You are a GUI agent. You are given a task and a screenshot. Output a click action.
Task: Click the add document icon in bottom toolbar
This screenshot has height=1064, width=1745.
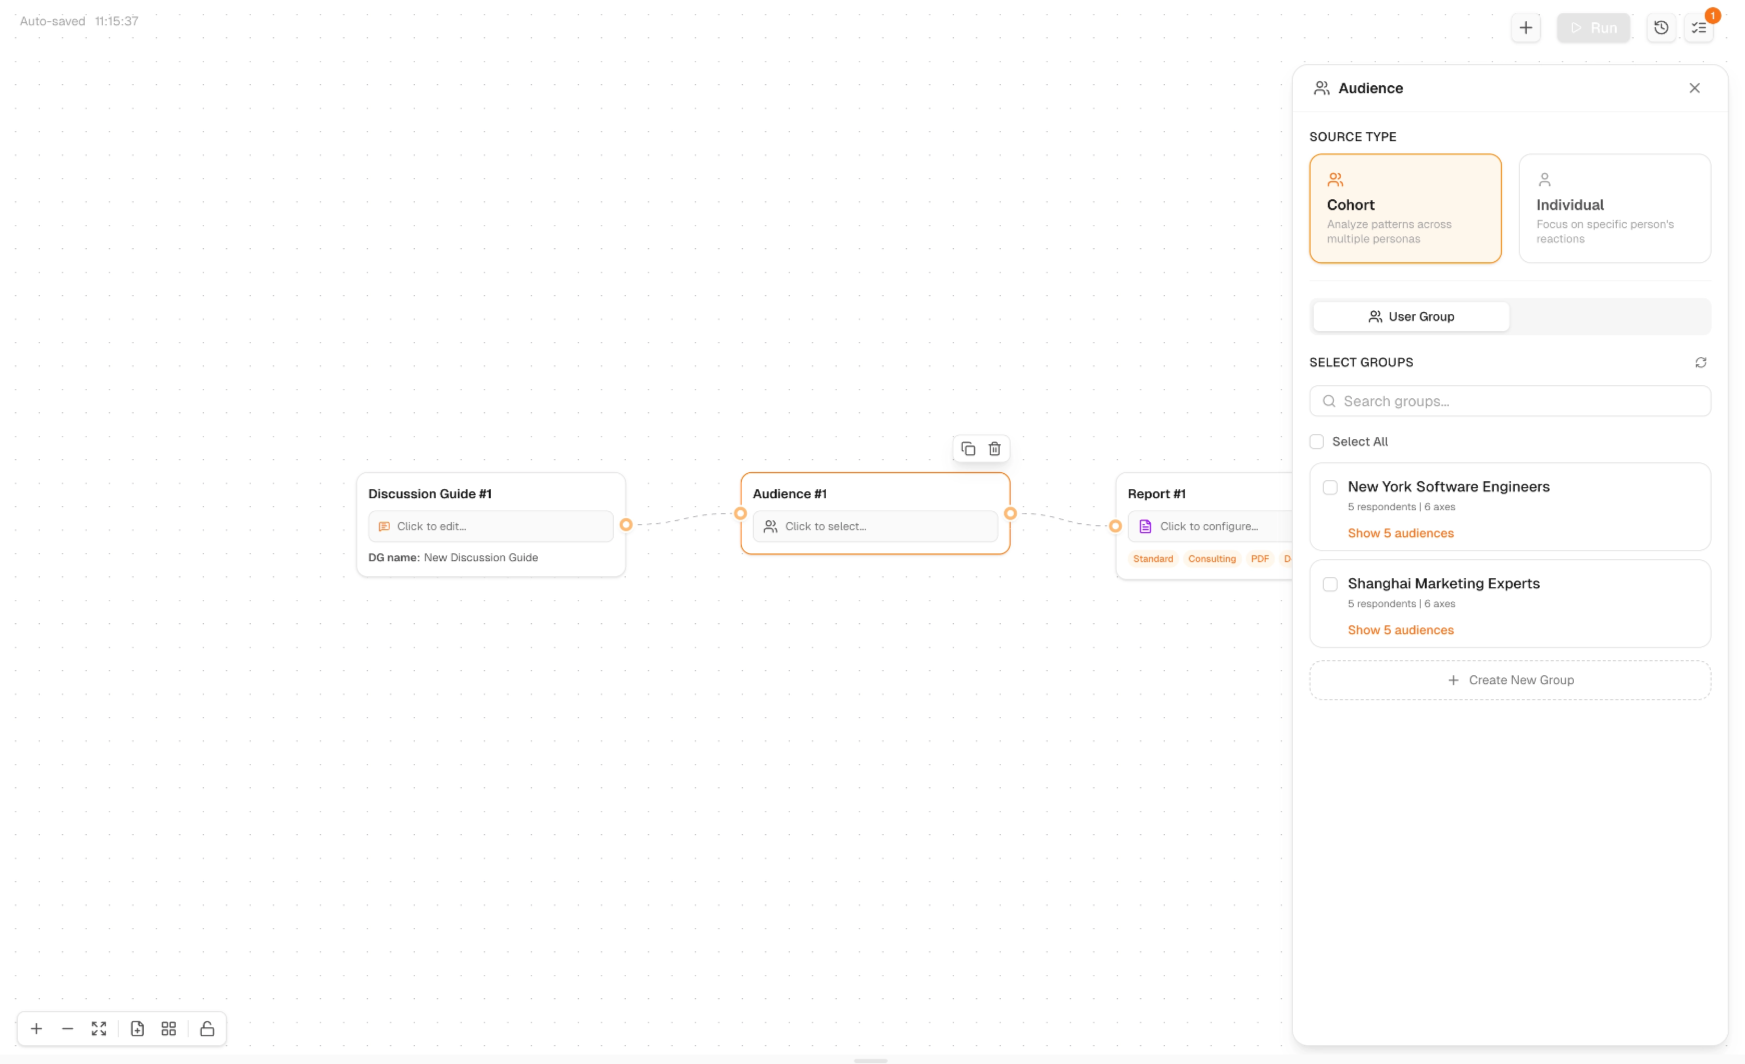tap(138, 1029)
